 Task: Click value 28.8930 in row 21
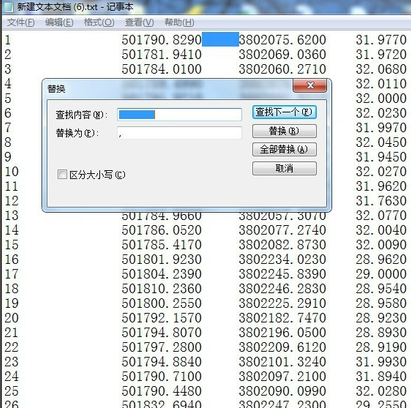[x=381, y=332]
